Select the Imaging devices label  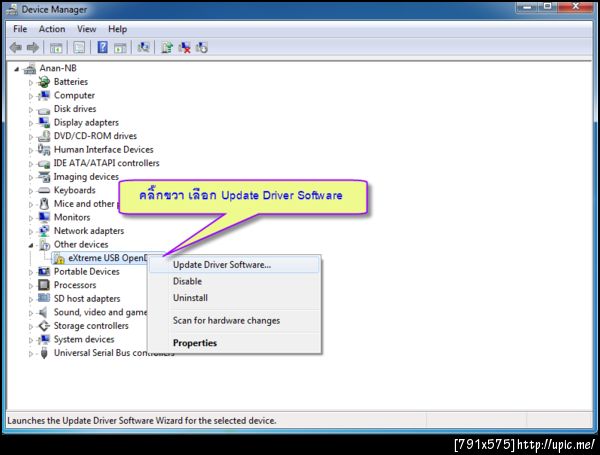[86, 177]
